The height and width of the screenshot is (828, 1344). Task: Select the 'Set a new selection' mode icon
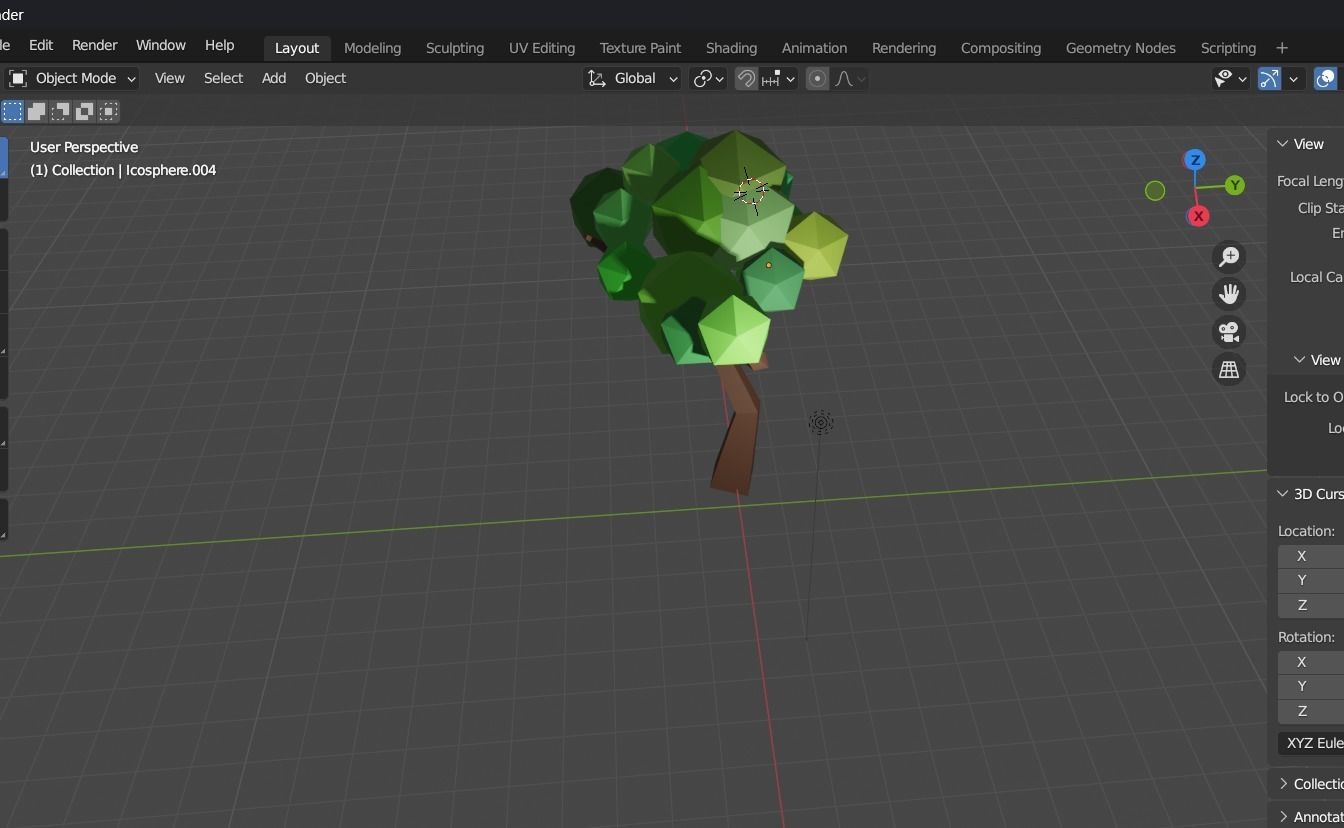pos(12,111)
